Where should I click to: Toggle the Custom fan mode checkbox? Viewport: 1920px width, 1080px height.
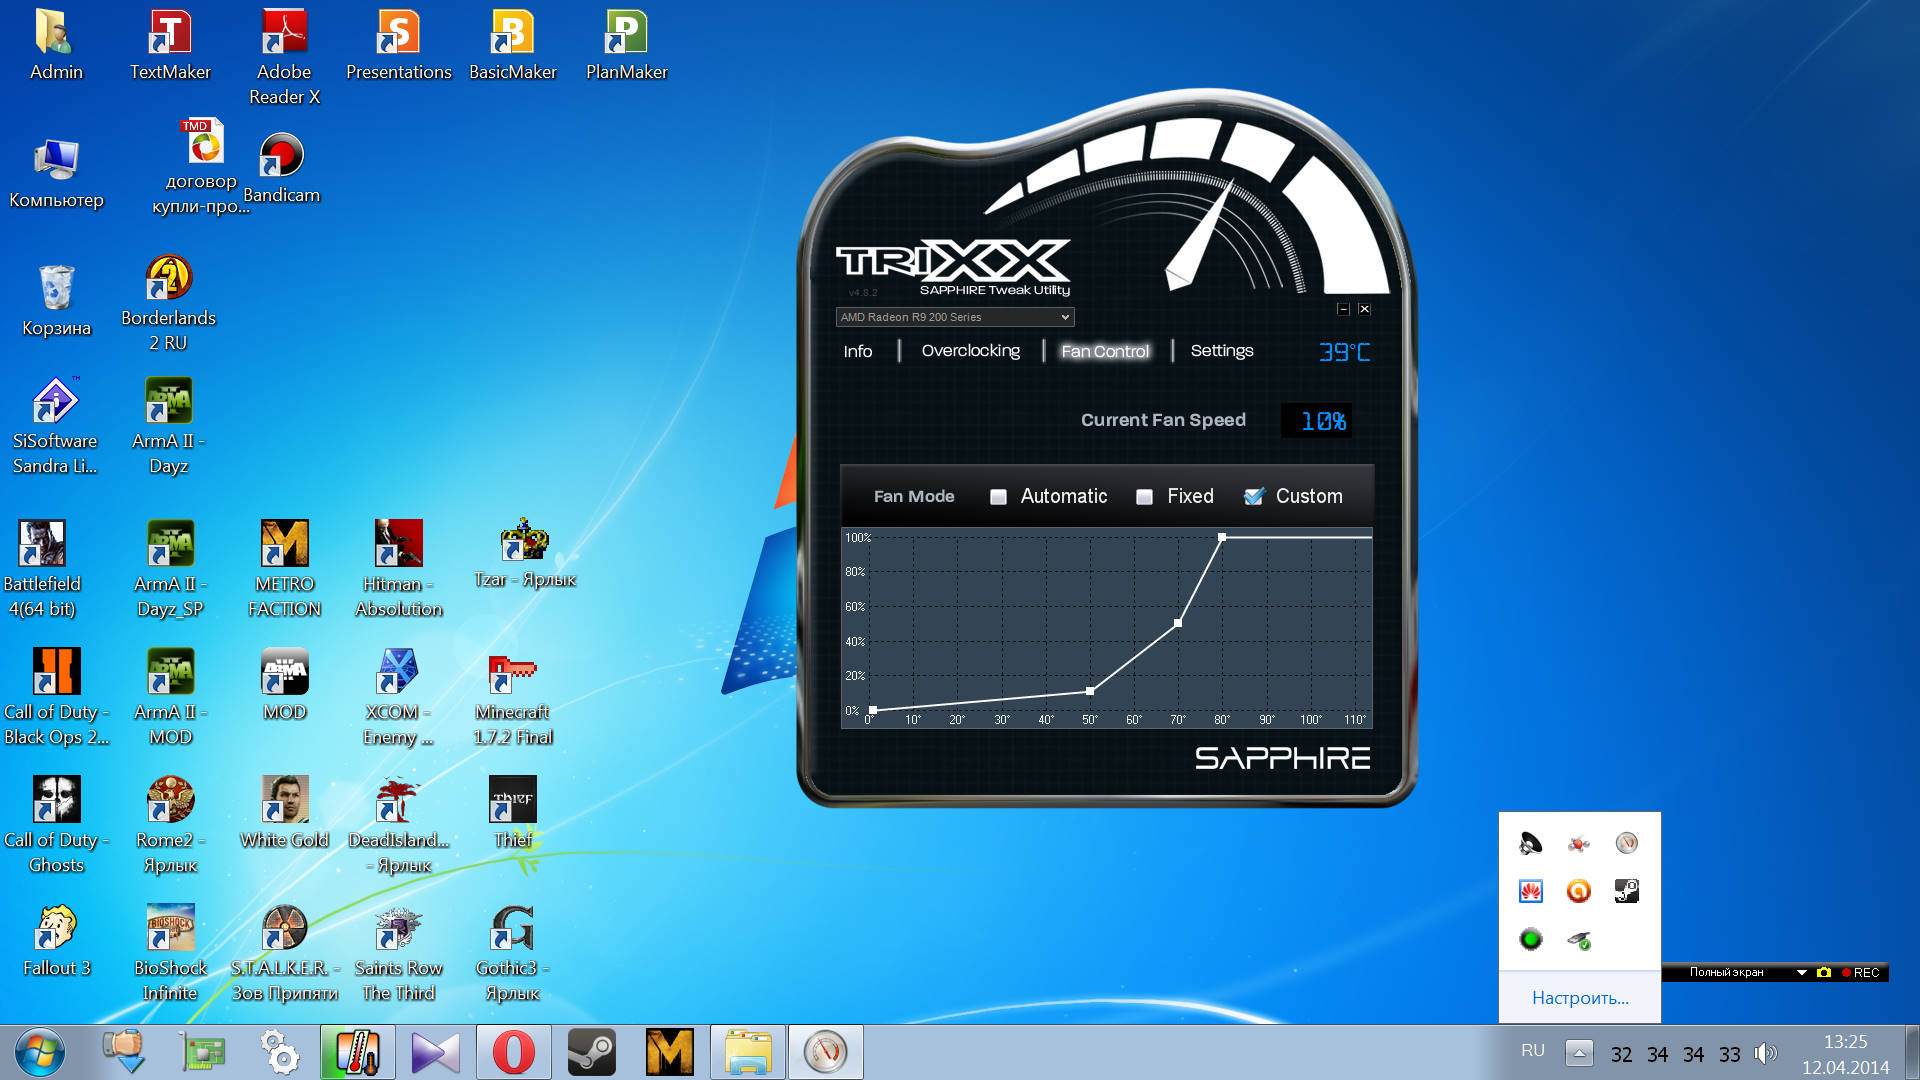coord(1253,497)
